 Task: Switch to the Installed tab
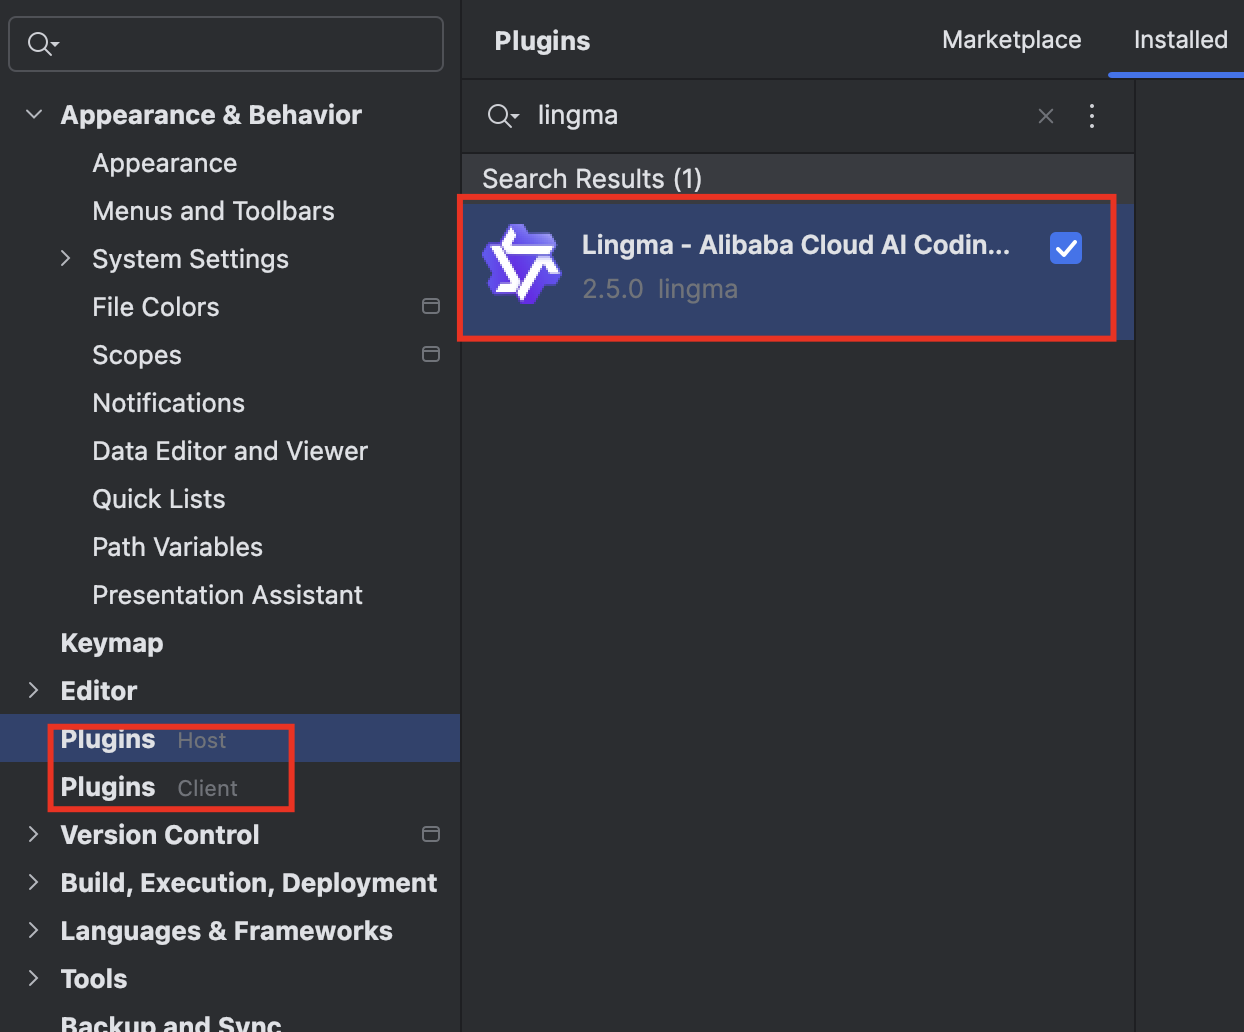click(x=1180, y=40)
